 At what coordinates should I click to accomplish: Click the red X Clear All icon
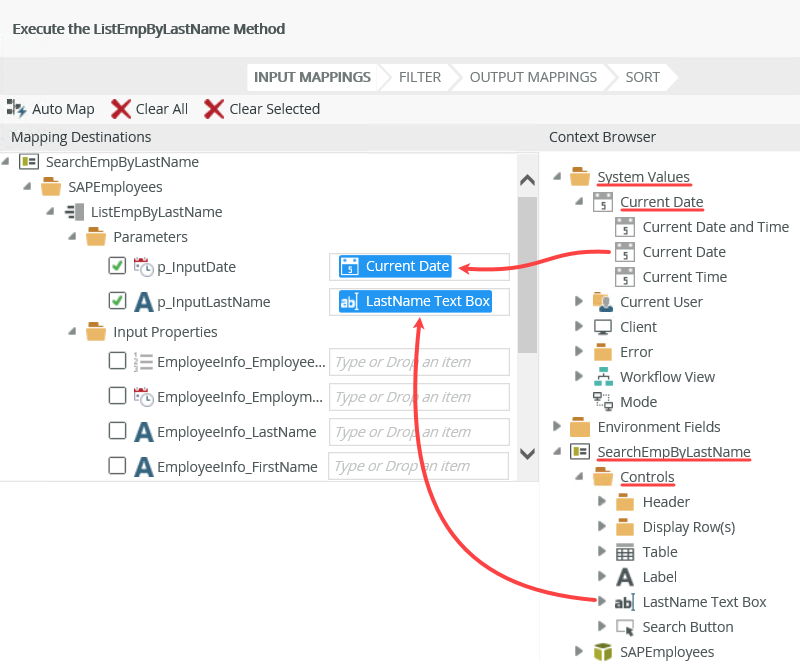(121, 109)
